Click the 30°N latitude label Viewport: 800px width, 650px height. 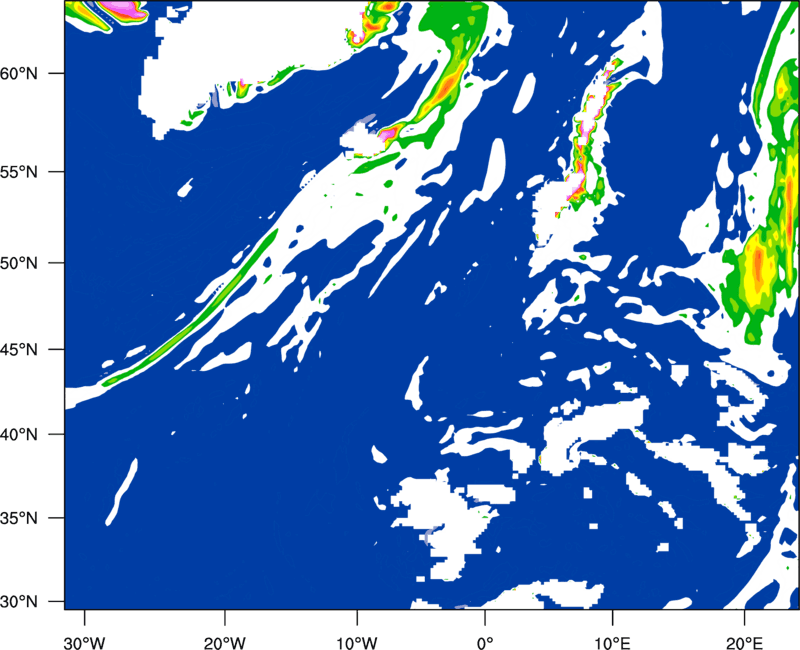click(19, 602)
